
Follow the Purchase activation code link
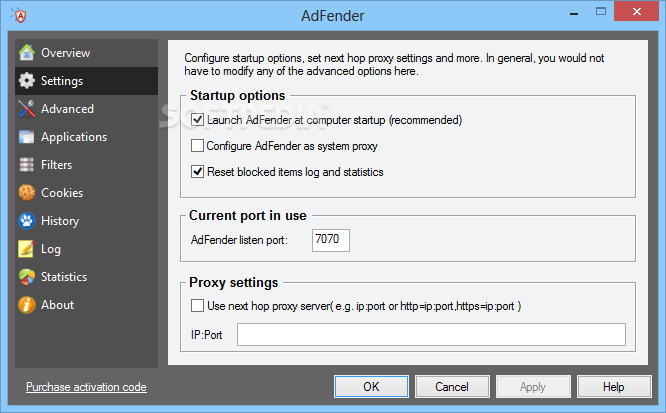86,387
